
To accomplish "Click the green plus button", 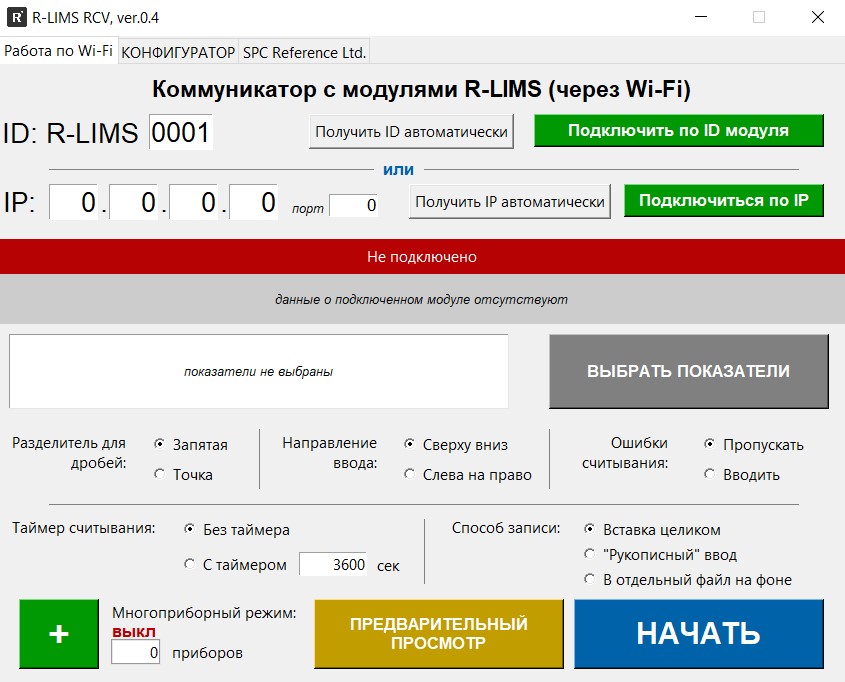I will 59,634.
